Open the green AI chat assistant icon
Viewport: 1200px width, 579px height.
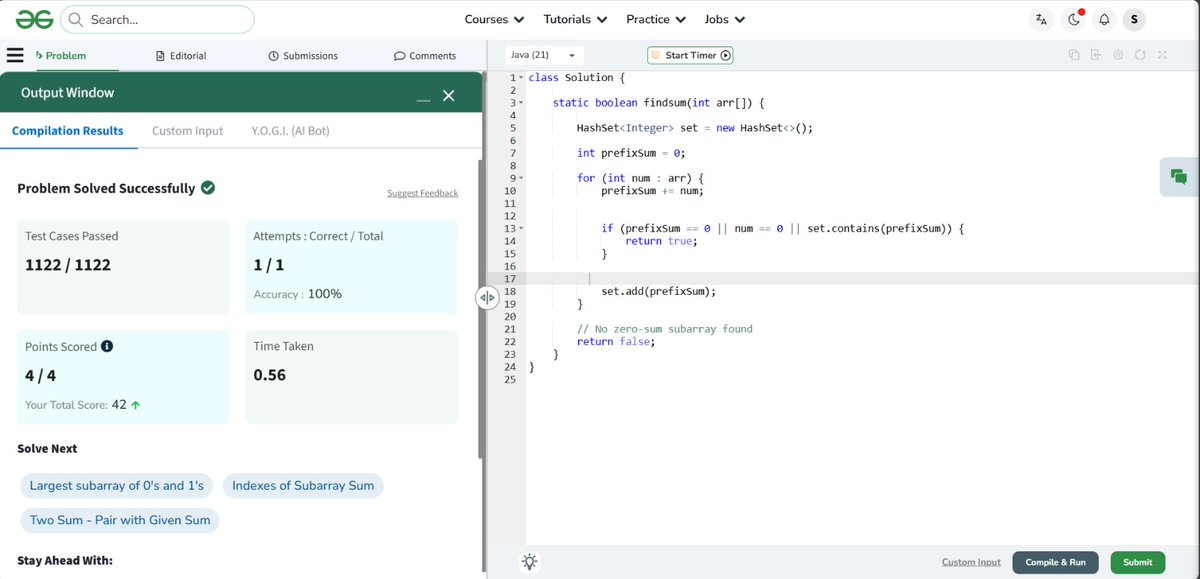pos(1179,175)
